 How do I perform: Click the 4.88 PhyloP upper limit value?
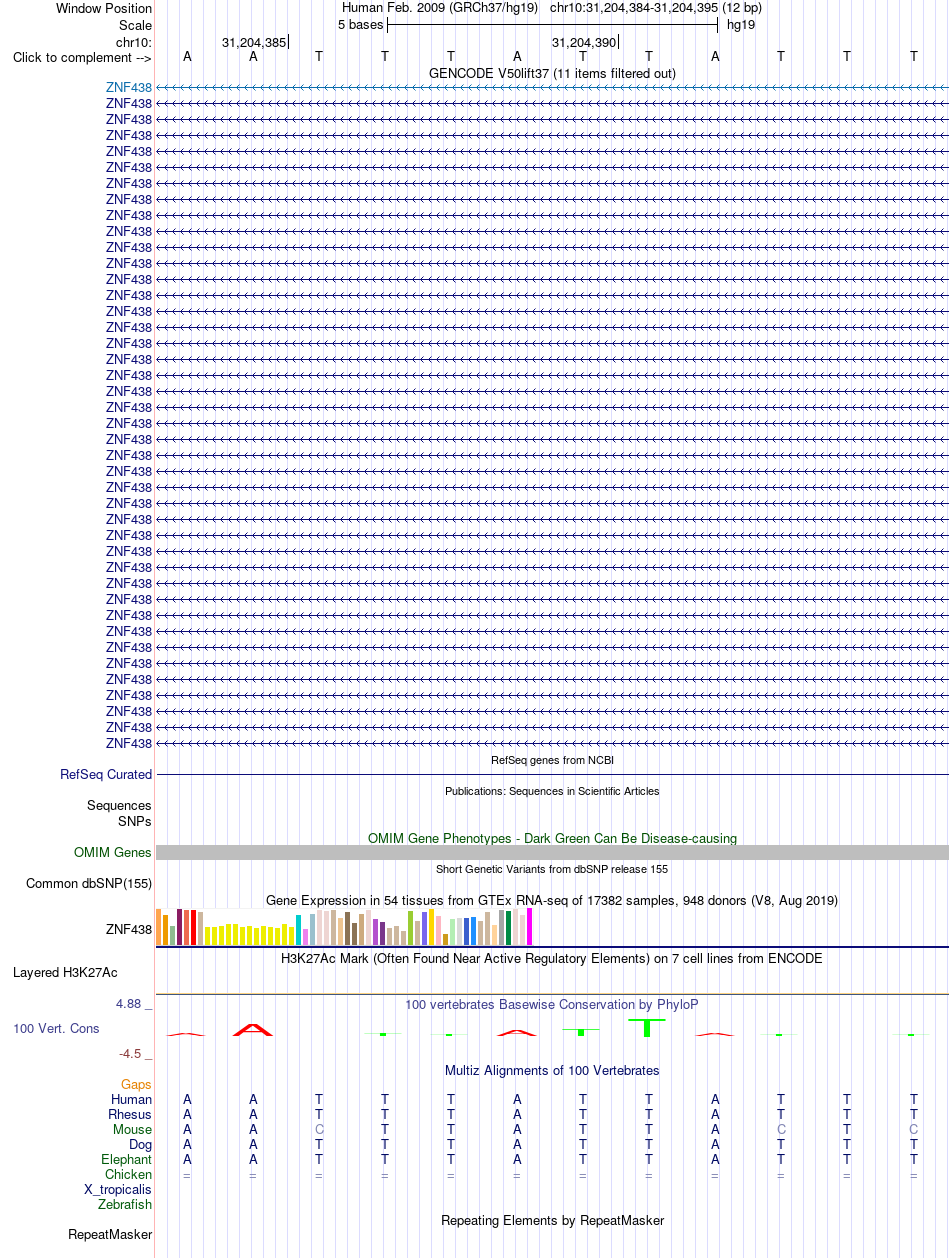click(132, 1004)
